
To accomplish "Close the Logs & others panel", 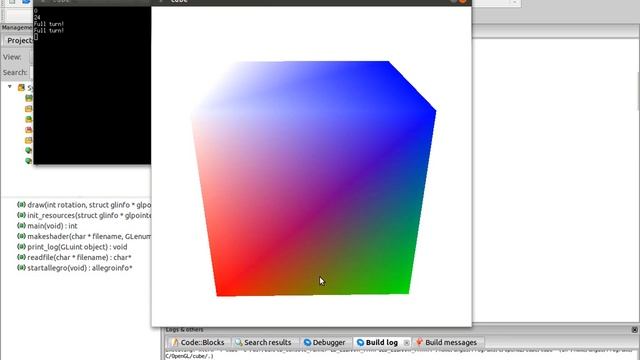I will click(634, 330).
